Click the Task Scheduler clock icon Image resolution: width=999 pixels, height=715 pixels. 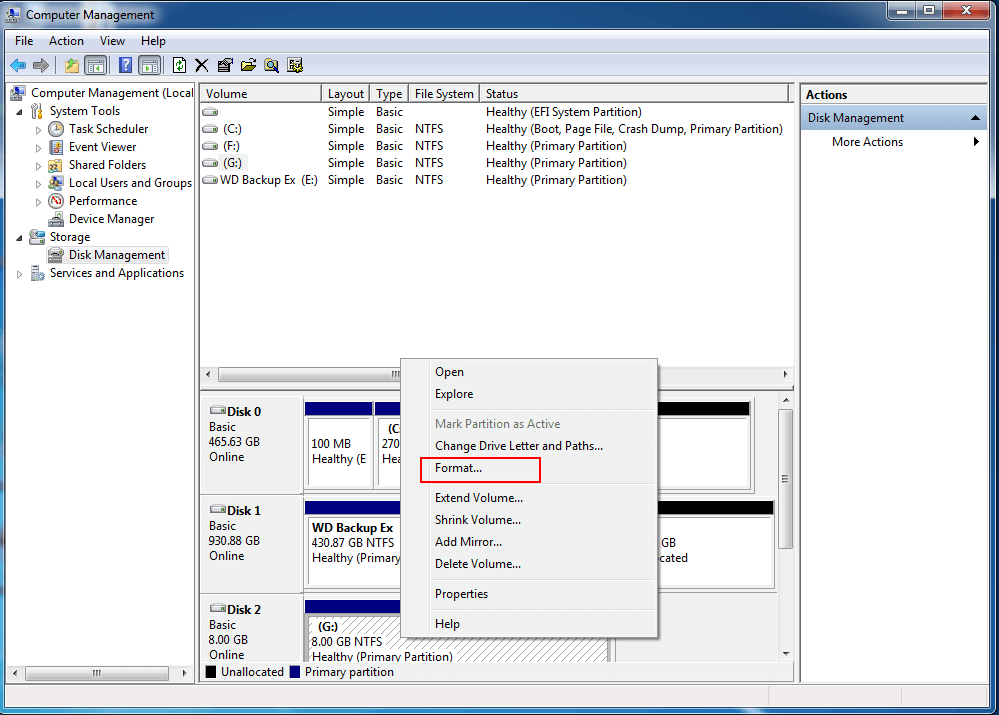click(56, 129)
